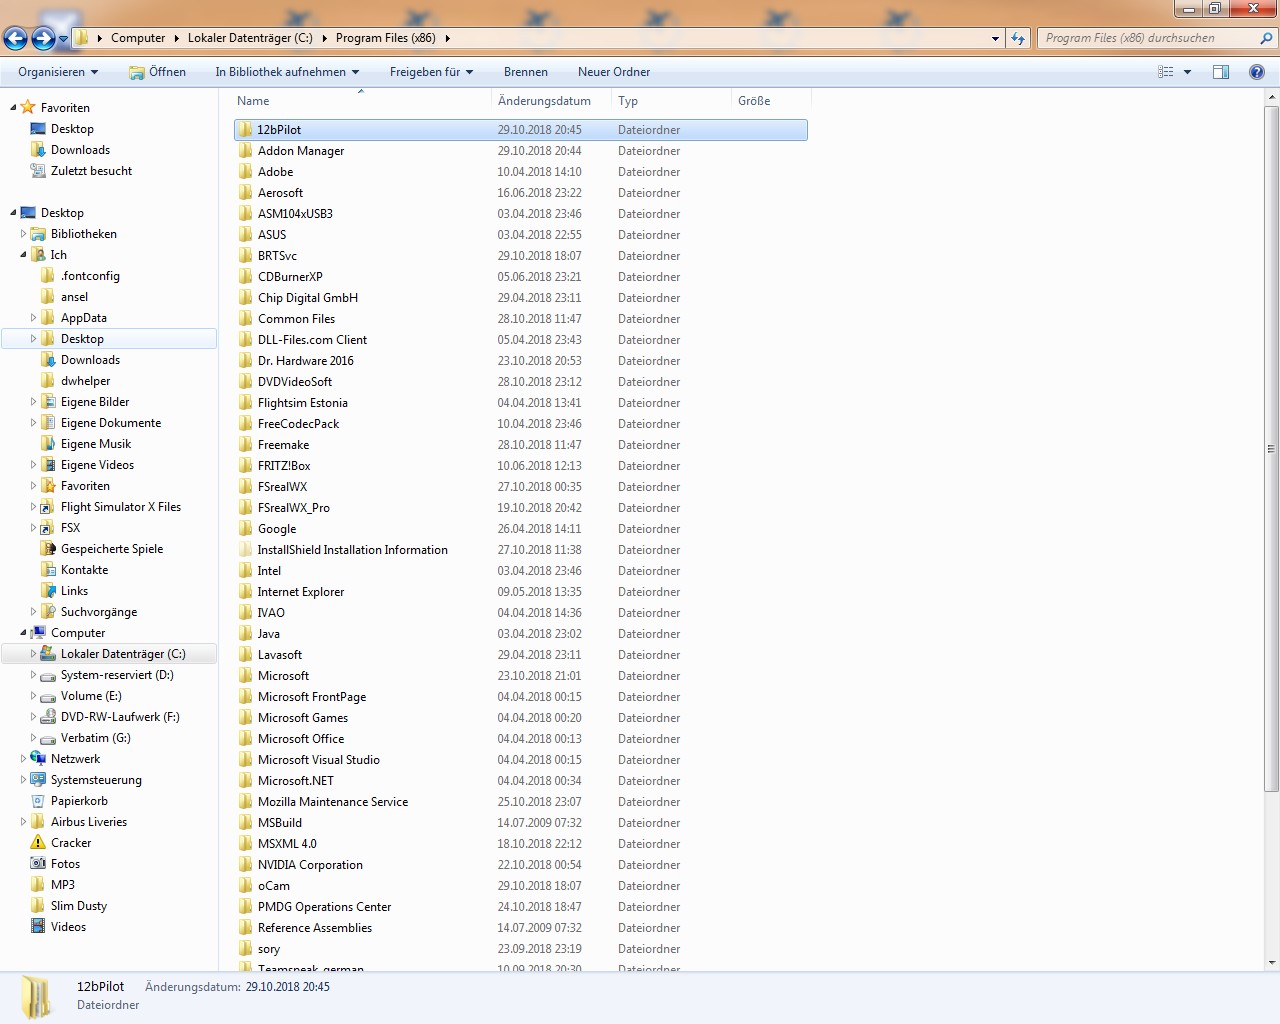Image resolution: width=1280 pixels, height=1024 pixels.
Task: Click the PMDG Operations Center folder icon
Action: [246, 907]
